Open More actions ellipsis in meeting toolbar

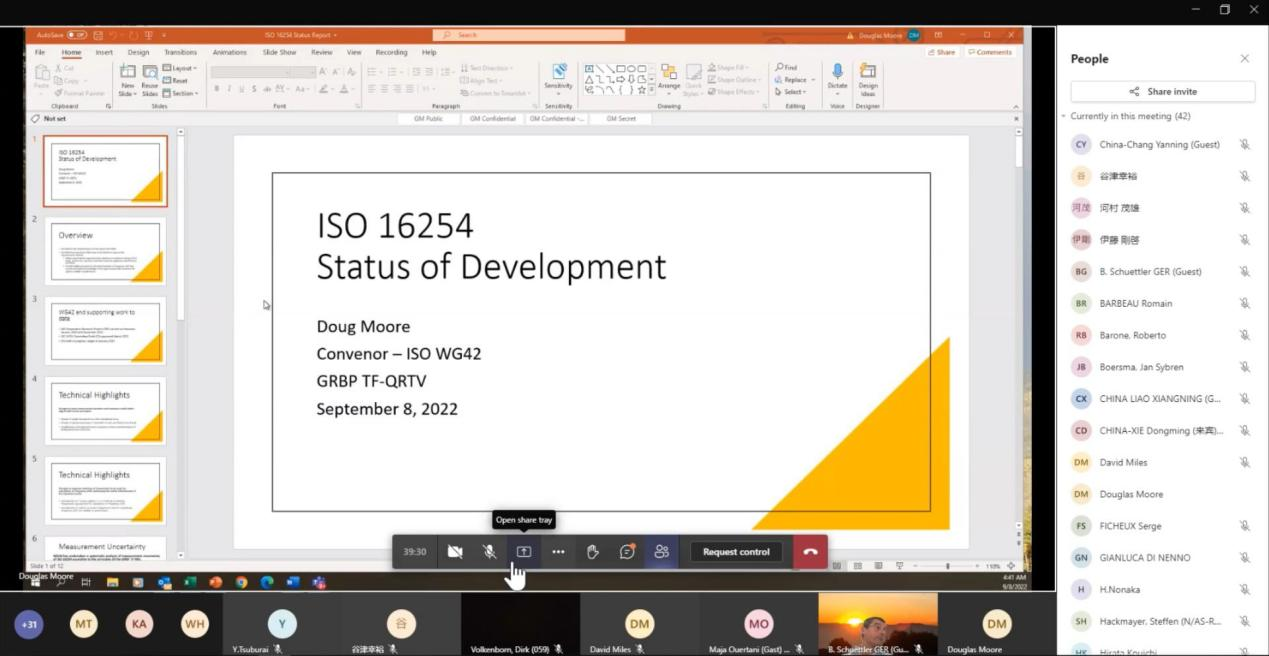[558, 552]
